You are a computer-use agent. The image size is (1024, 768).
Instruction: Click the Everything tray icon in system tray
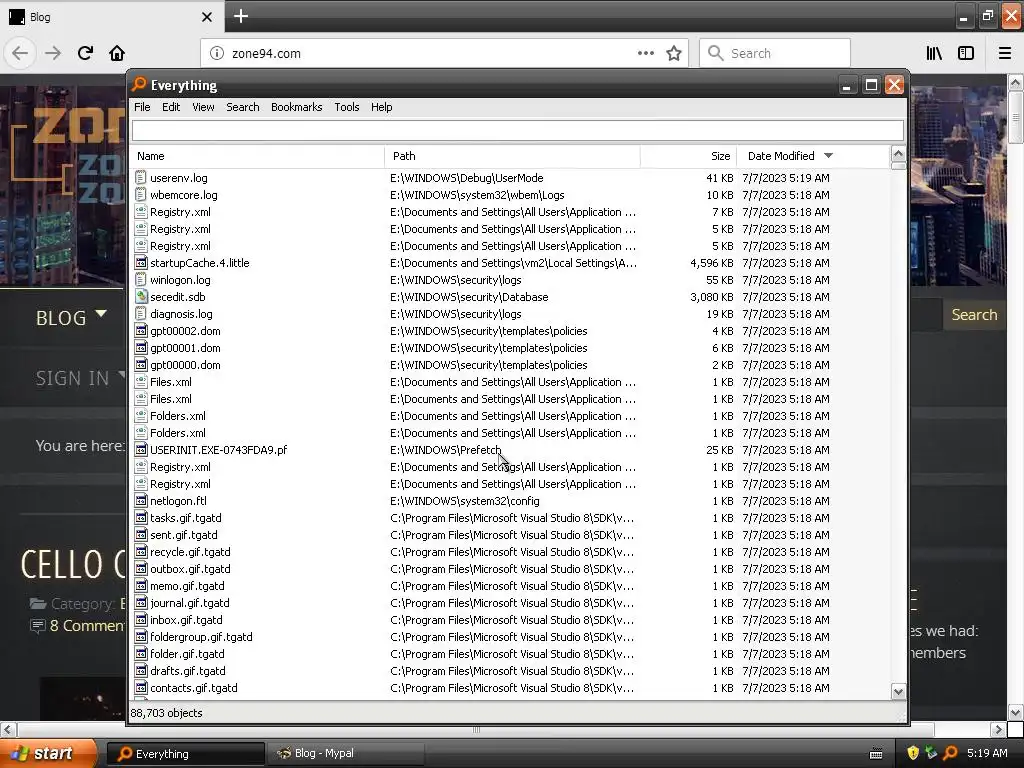click(x=950, y=753)
